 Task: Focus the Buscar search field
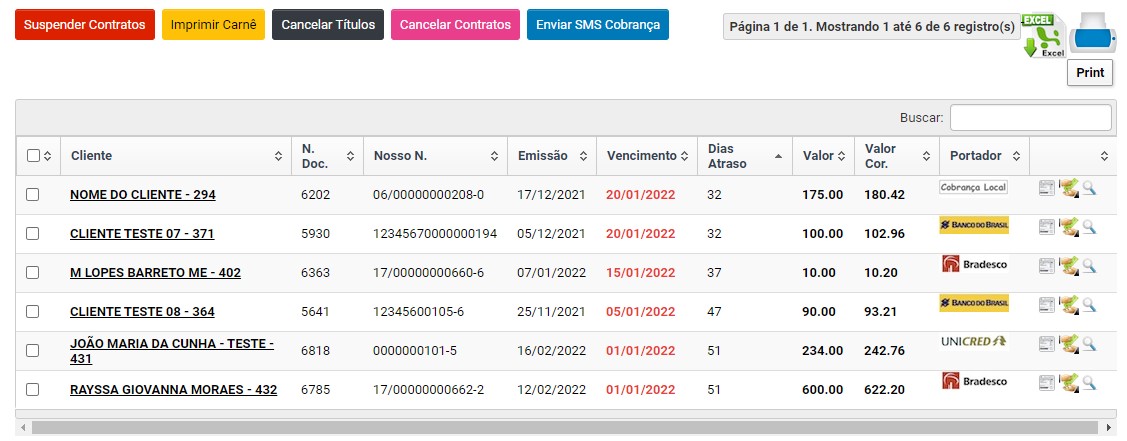click(1030, 118)
